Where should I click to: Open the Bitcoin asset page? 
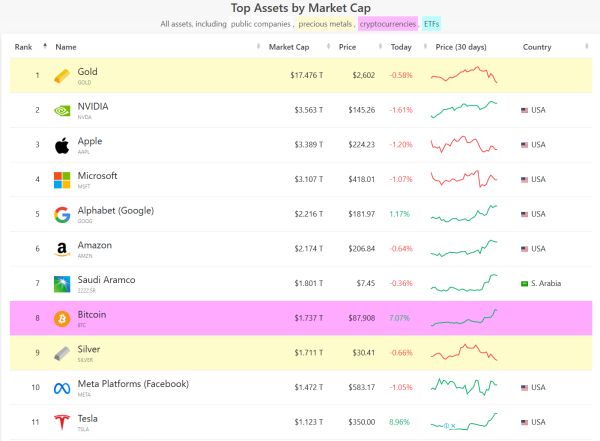(92, 315)
